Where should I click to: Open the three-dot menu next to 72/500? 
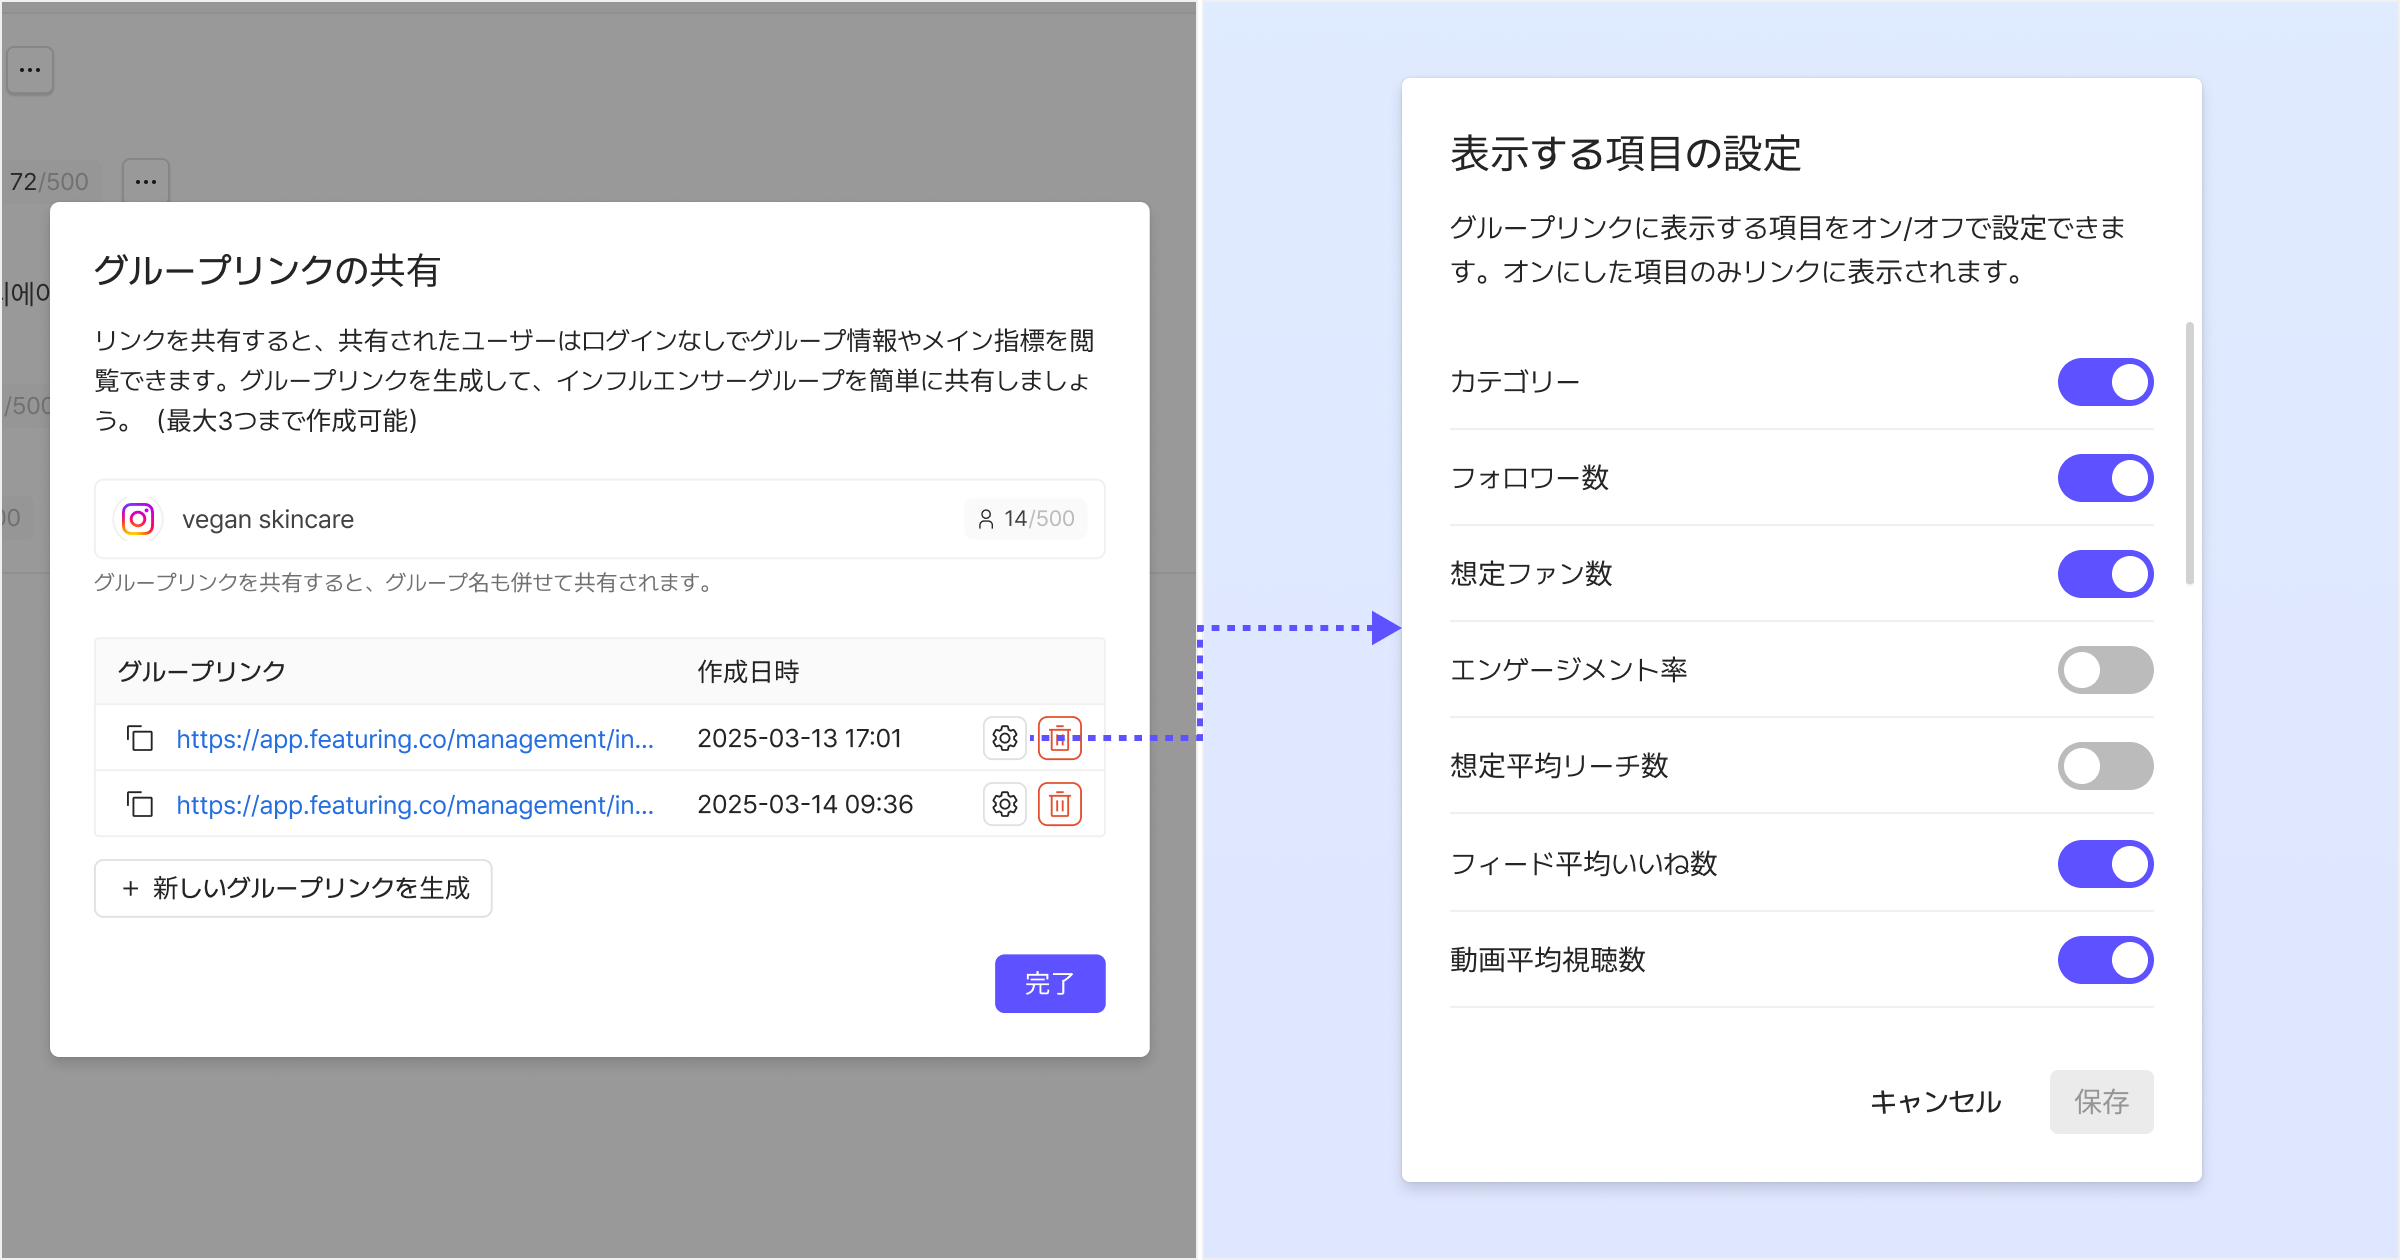146,182
